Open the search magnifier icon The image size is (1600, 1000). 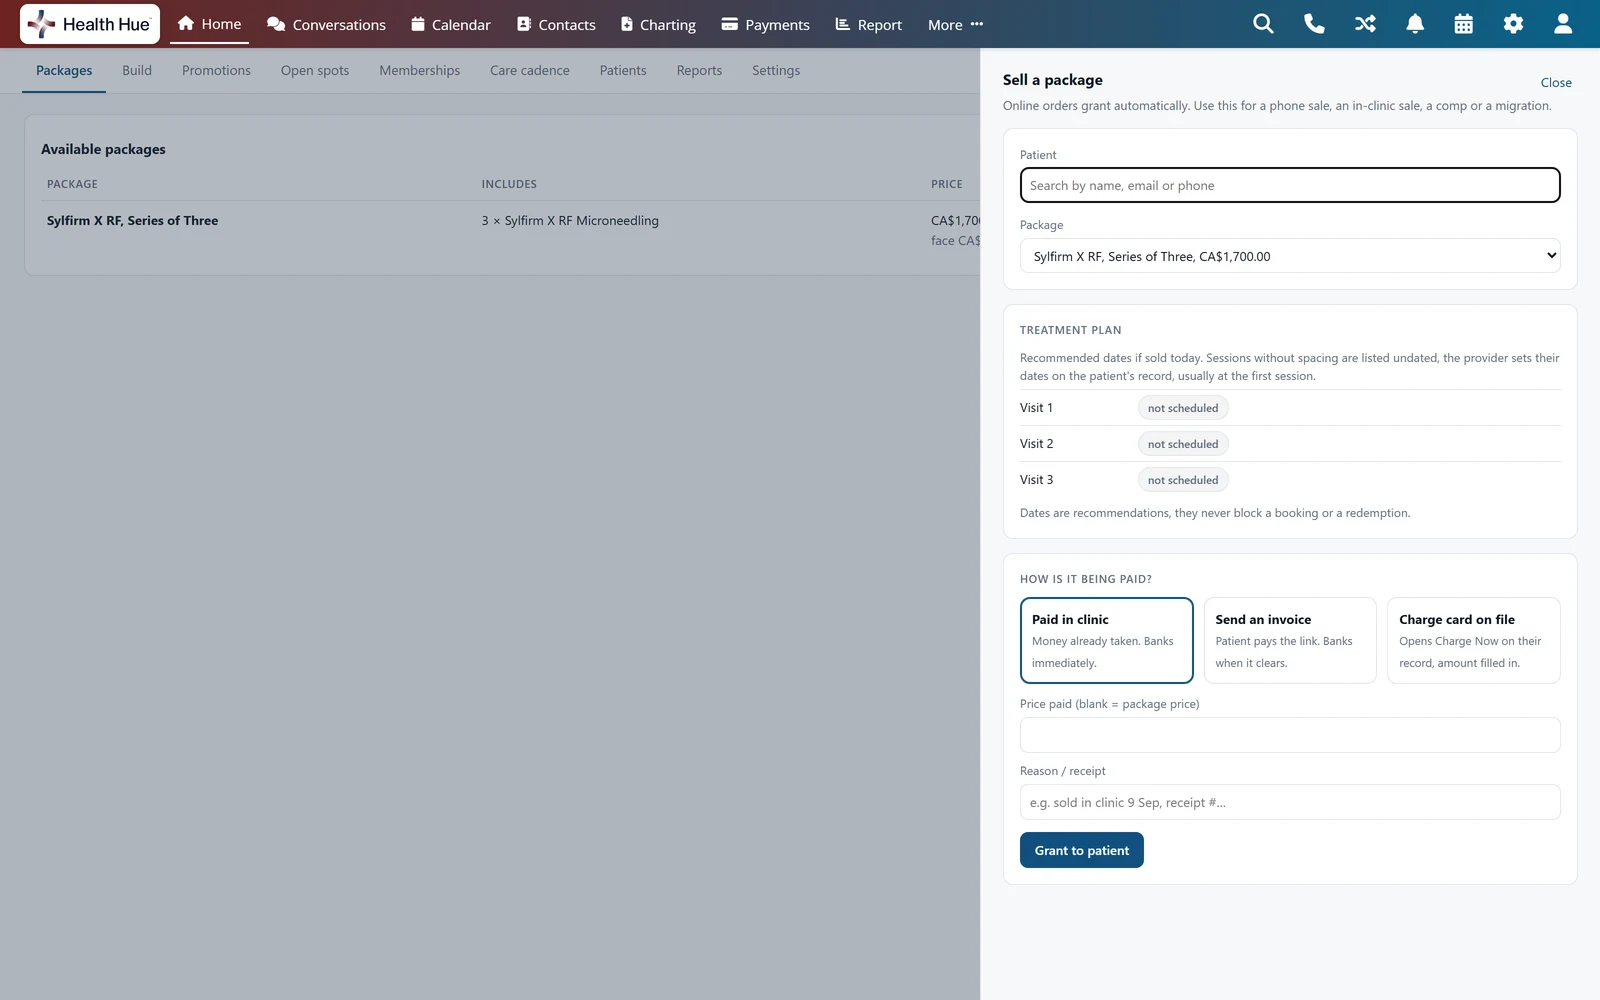[x=1263, y=24]
